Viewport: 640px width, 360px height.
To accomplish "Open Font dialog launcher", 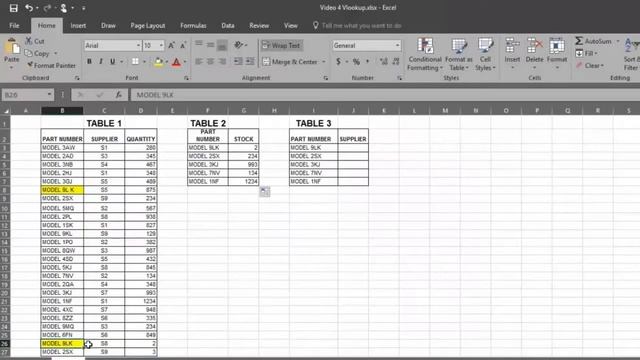I will (x=186, y=78).
